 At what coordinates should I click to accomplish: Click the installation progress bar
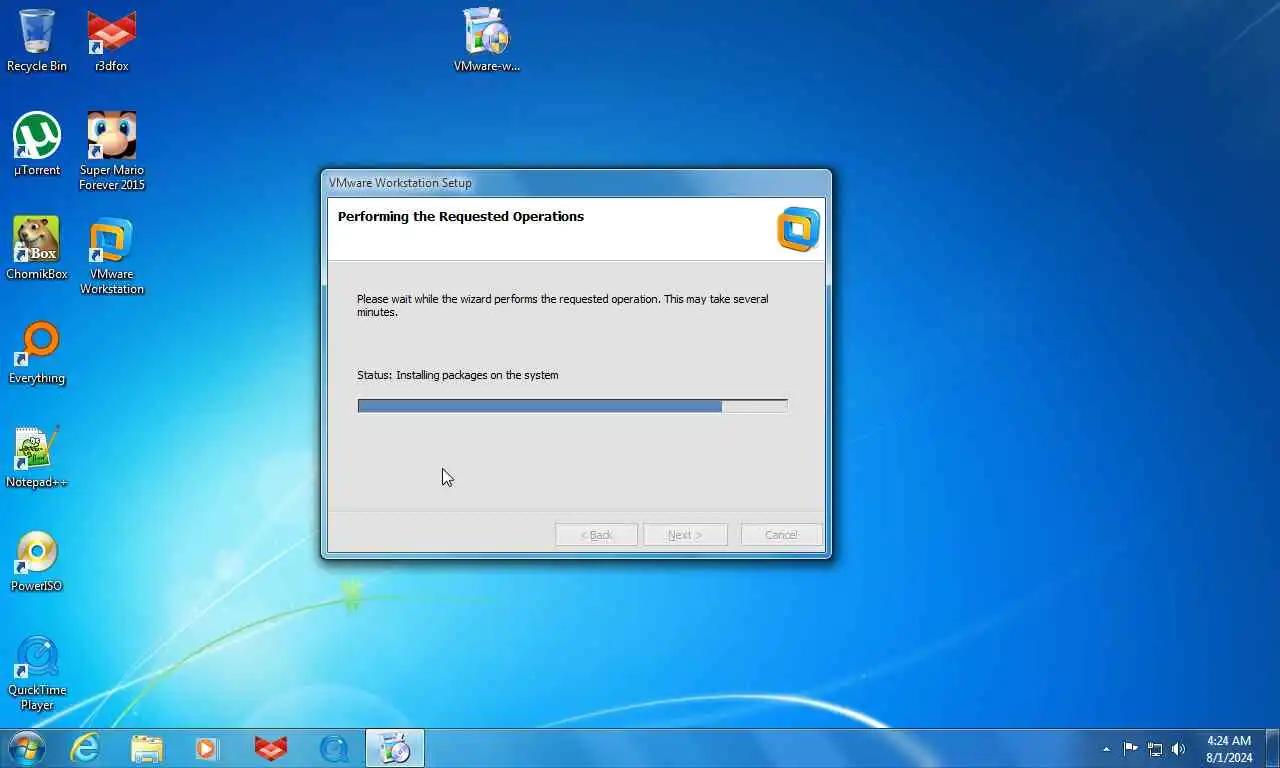point(573,406)
